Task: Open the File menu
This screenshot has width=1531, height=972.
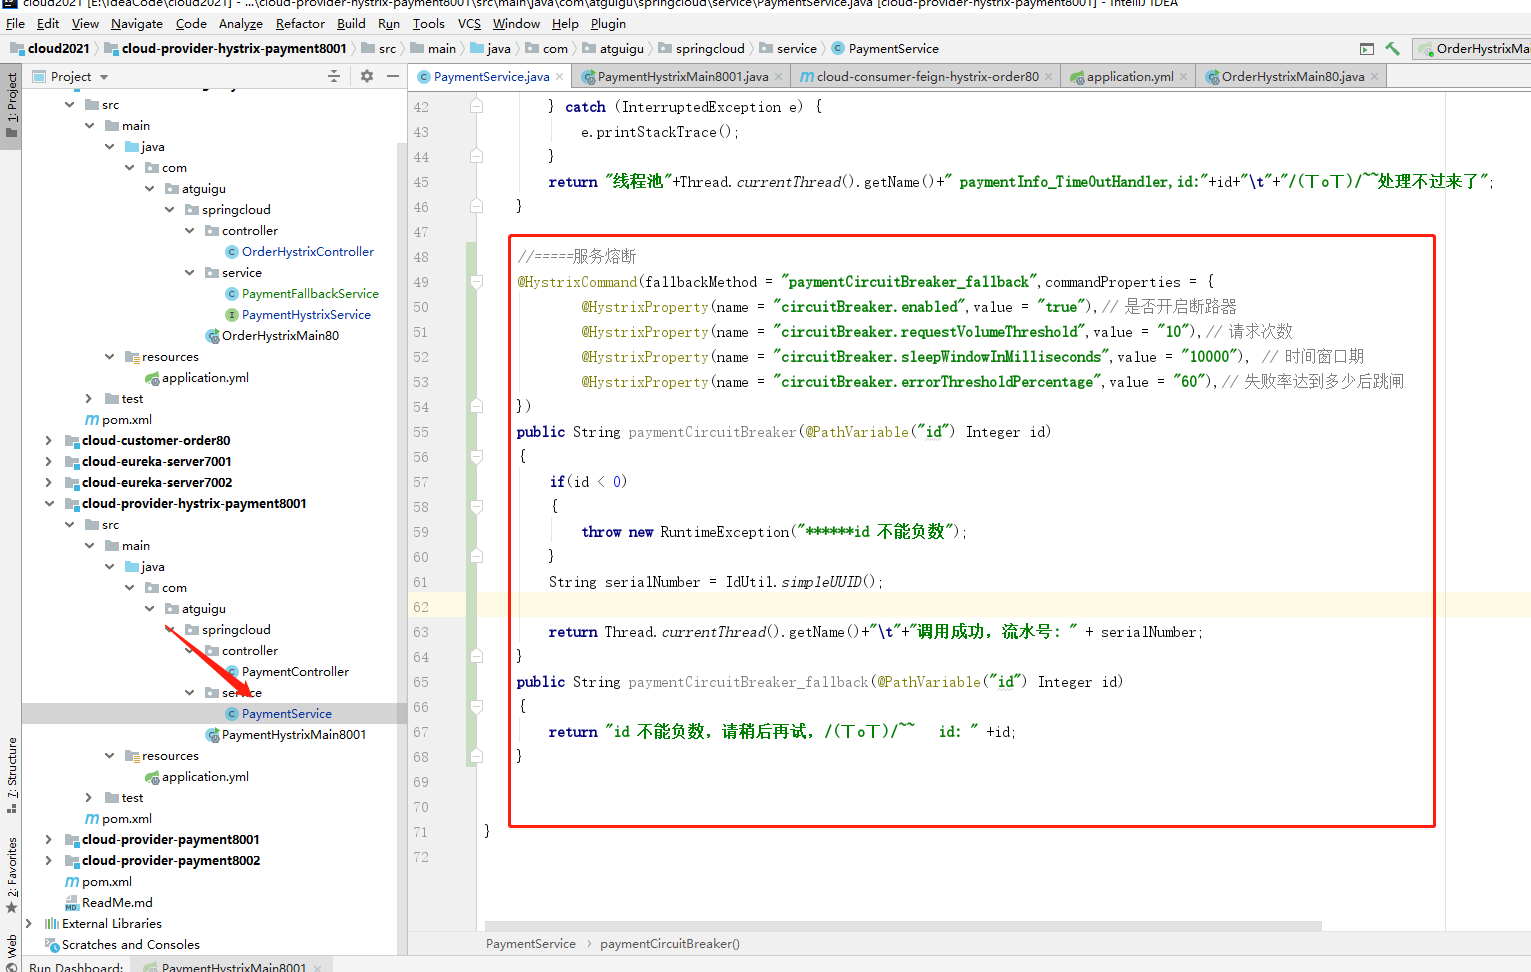Action: tap(15, 23)
